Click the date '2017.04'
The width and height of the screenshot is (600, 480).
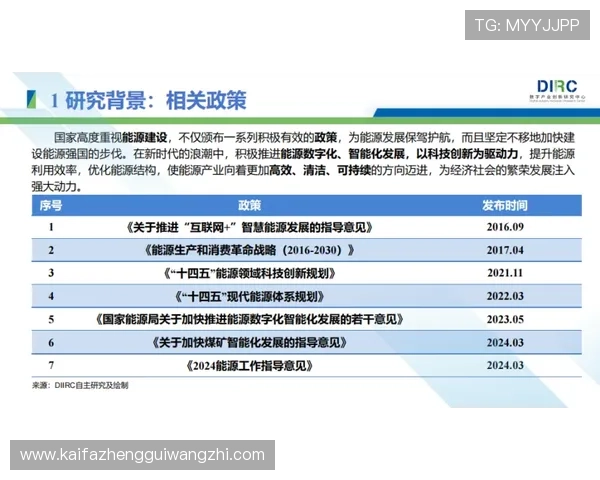coord(505,250)
